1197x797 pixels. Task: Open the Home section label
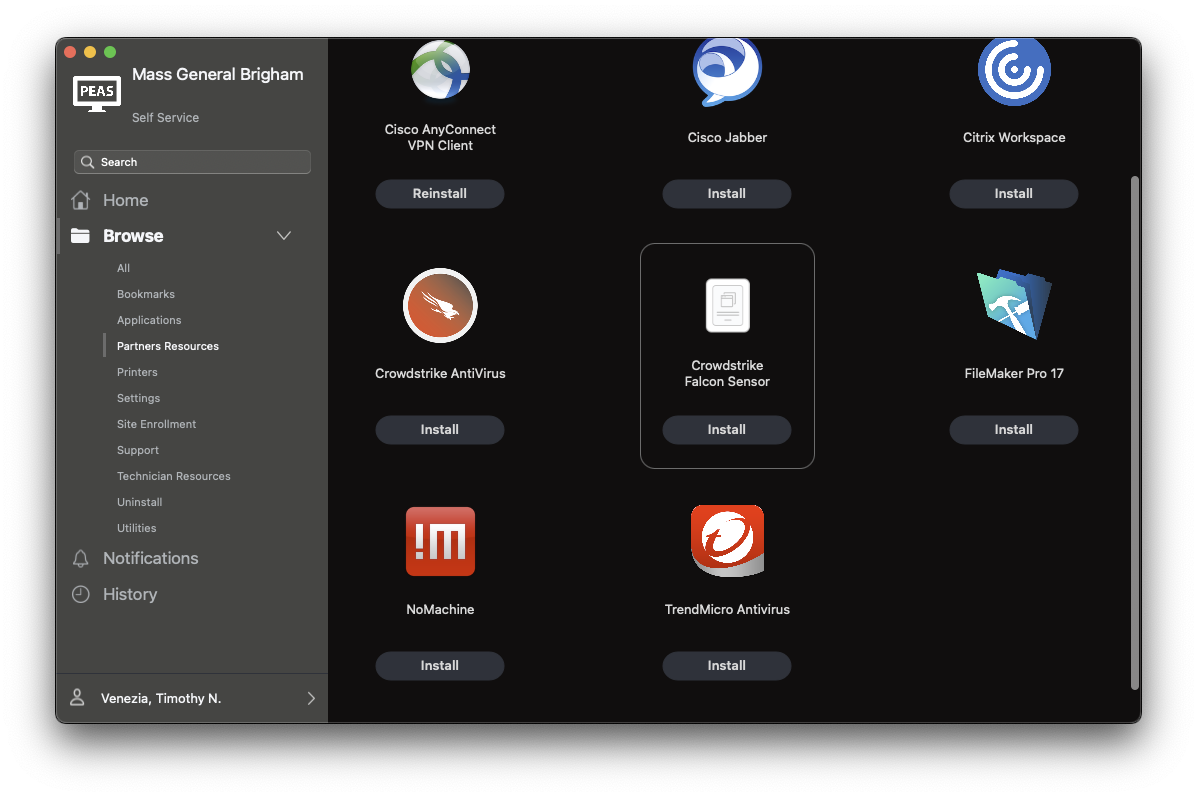click(x=126, y=200)
